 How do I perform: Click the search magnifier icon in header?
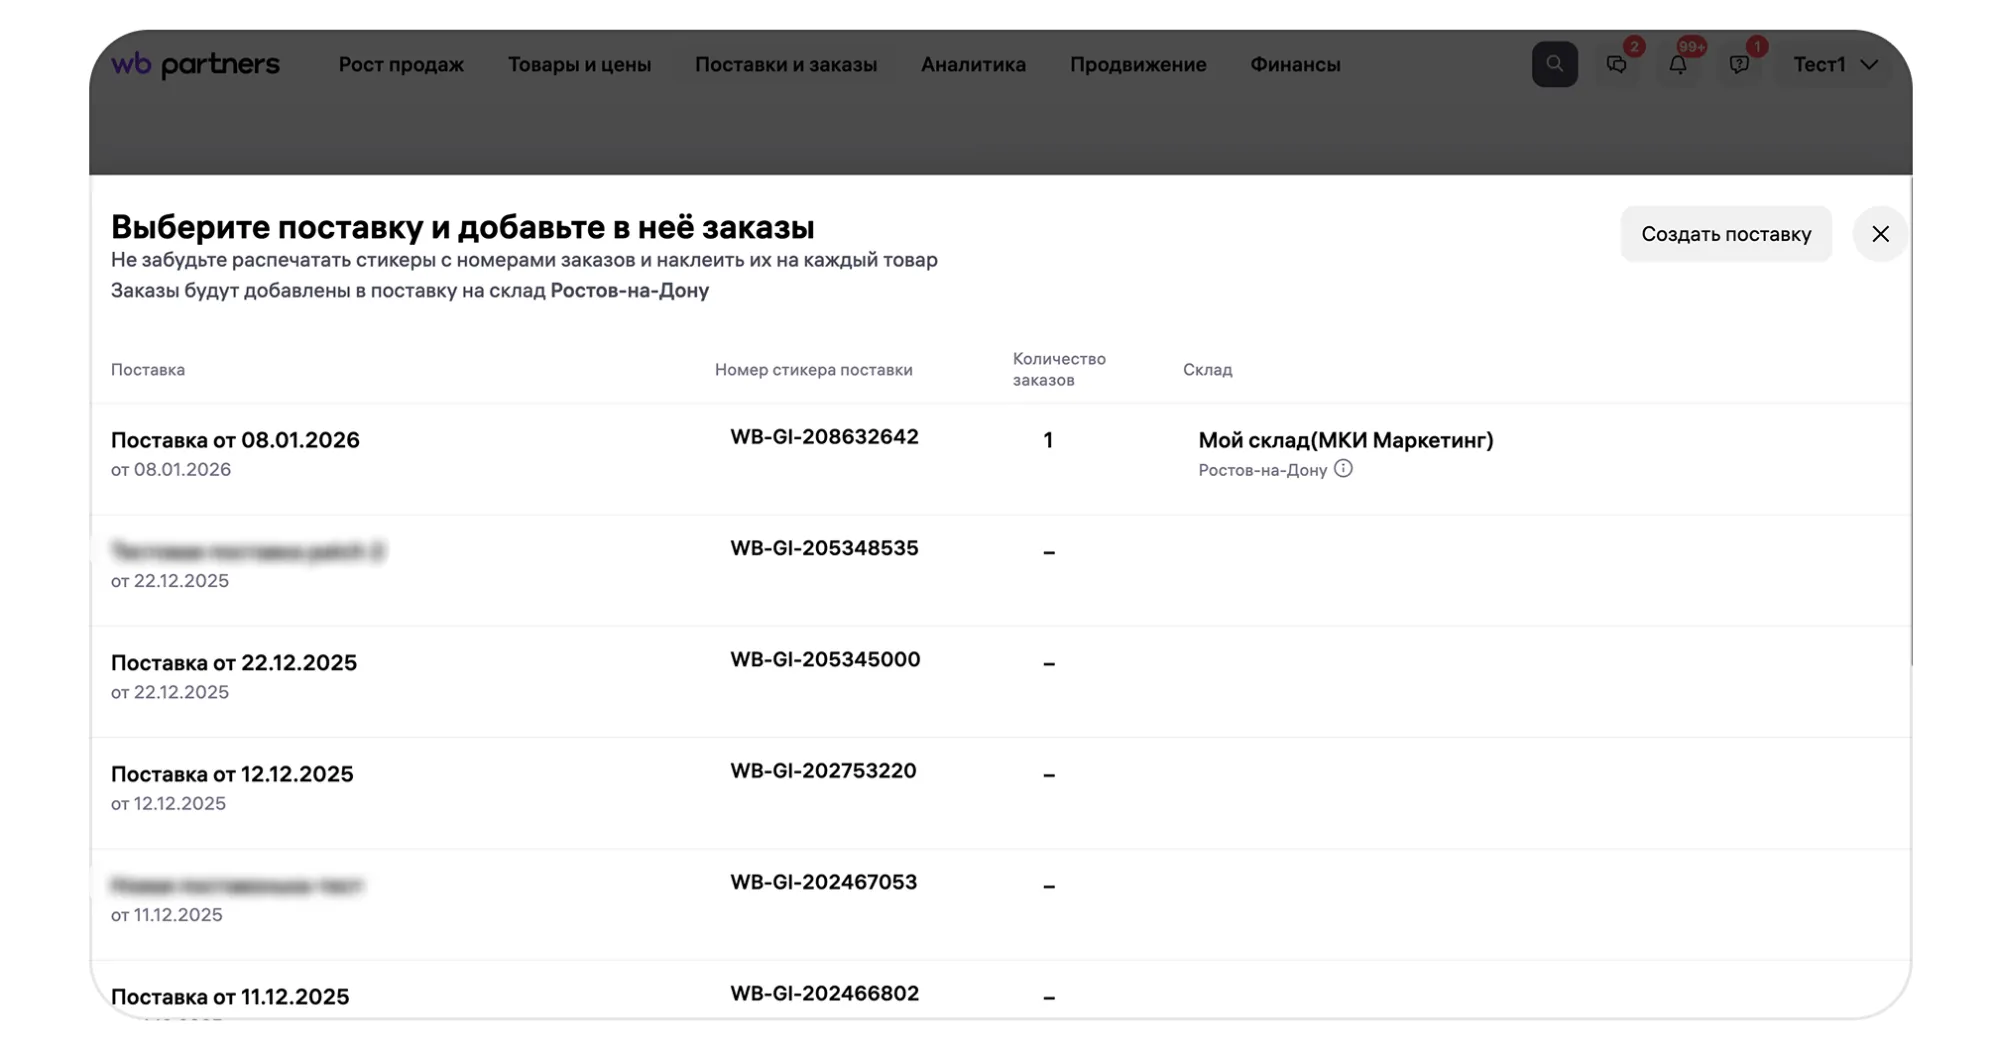tap(1553, 64)
